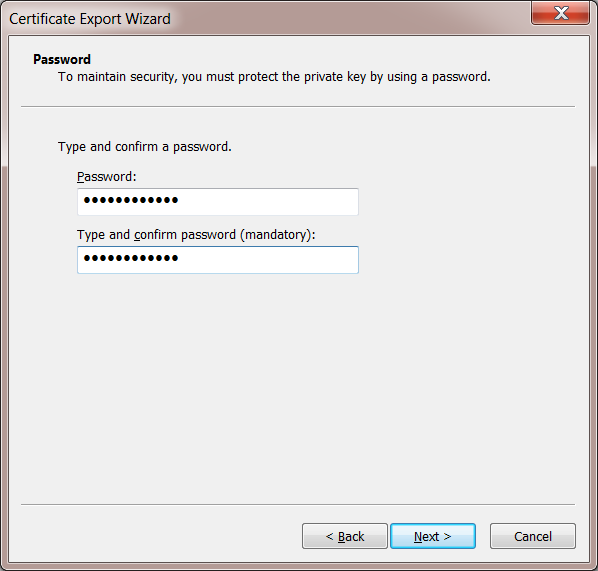Place cursor in masked dots of confirm field
The image size is (598, 571).
131,258
